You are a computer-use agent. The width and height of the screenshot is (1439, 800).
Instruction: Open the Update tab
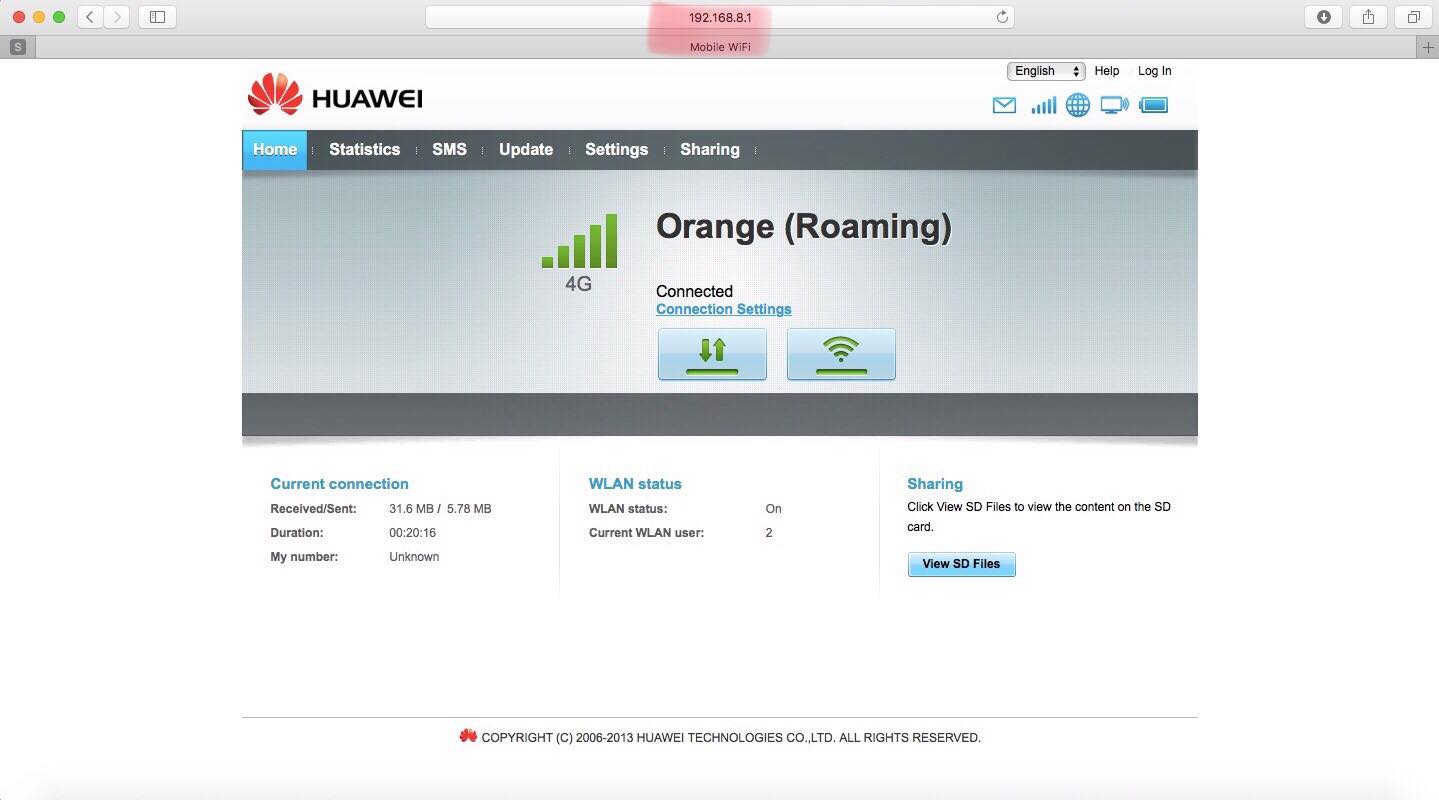coord(526,149)
